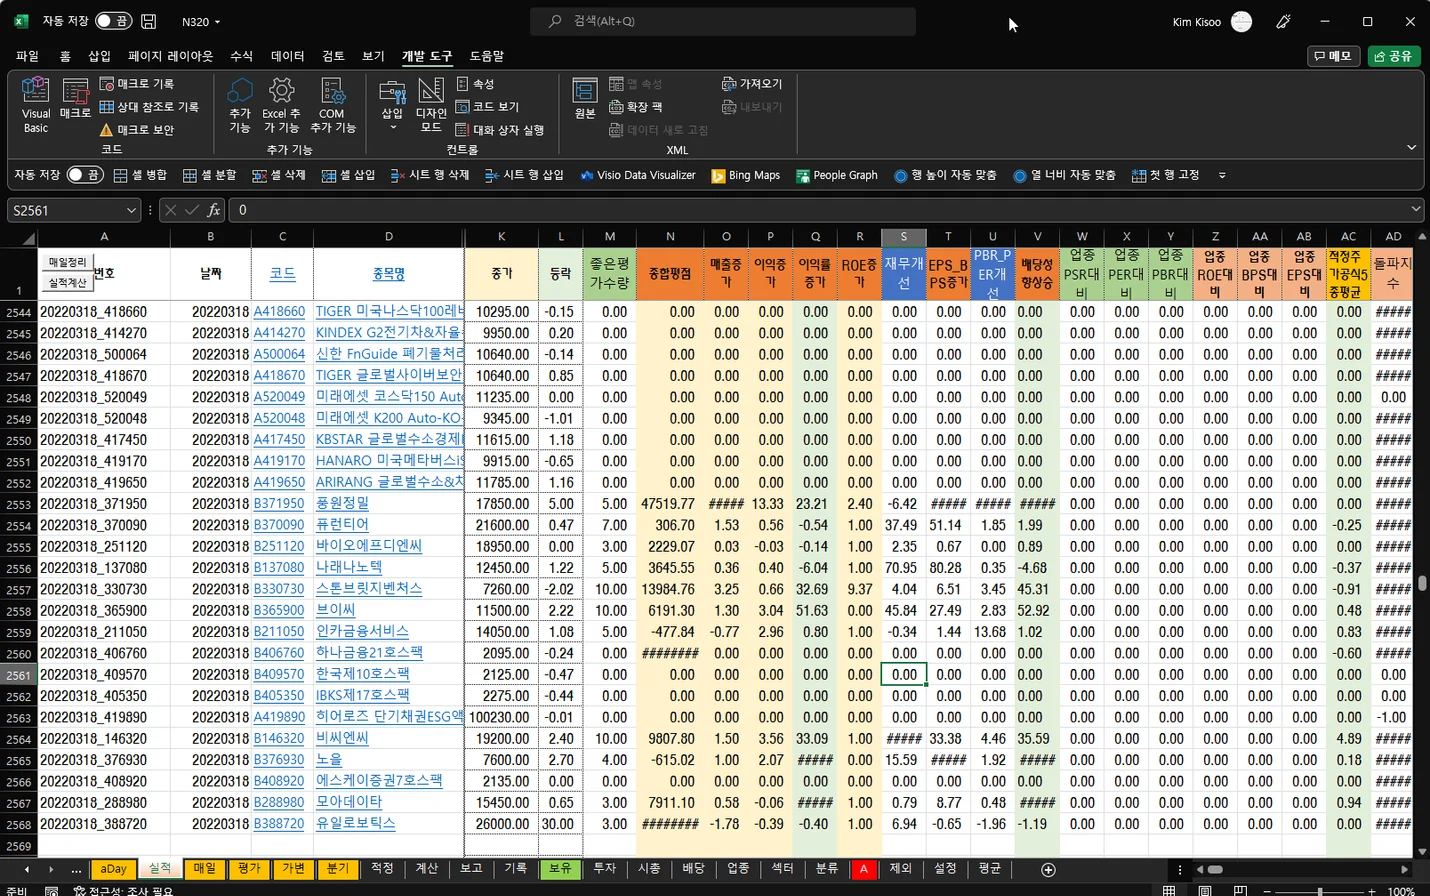Click 셀 삭입 in quick toolbar
This screenshot has width=1430, height=896.
pos(348,175)
